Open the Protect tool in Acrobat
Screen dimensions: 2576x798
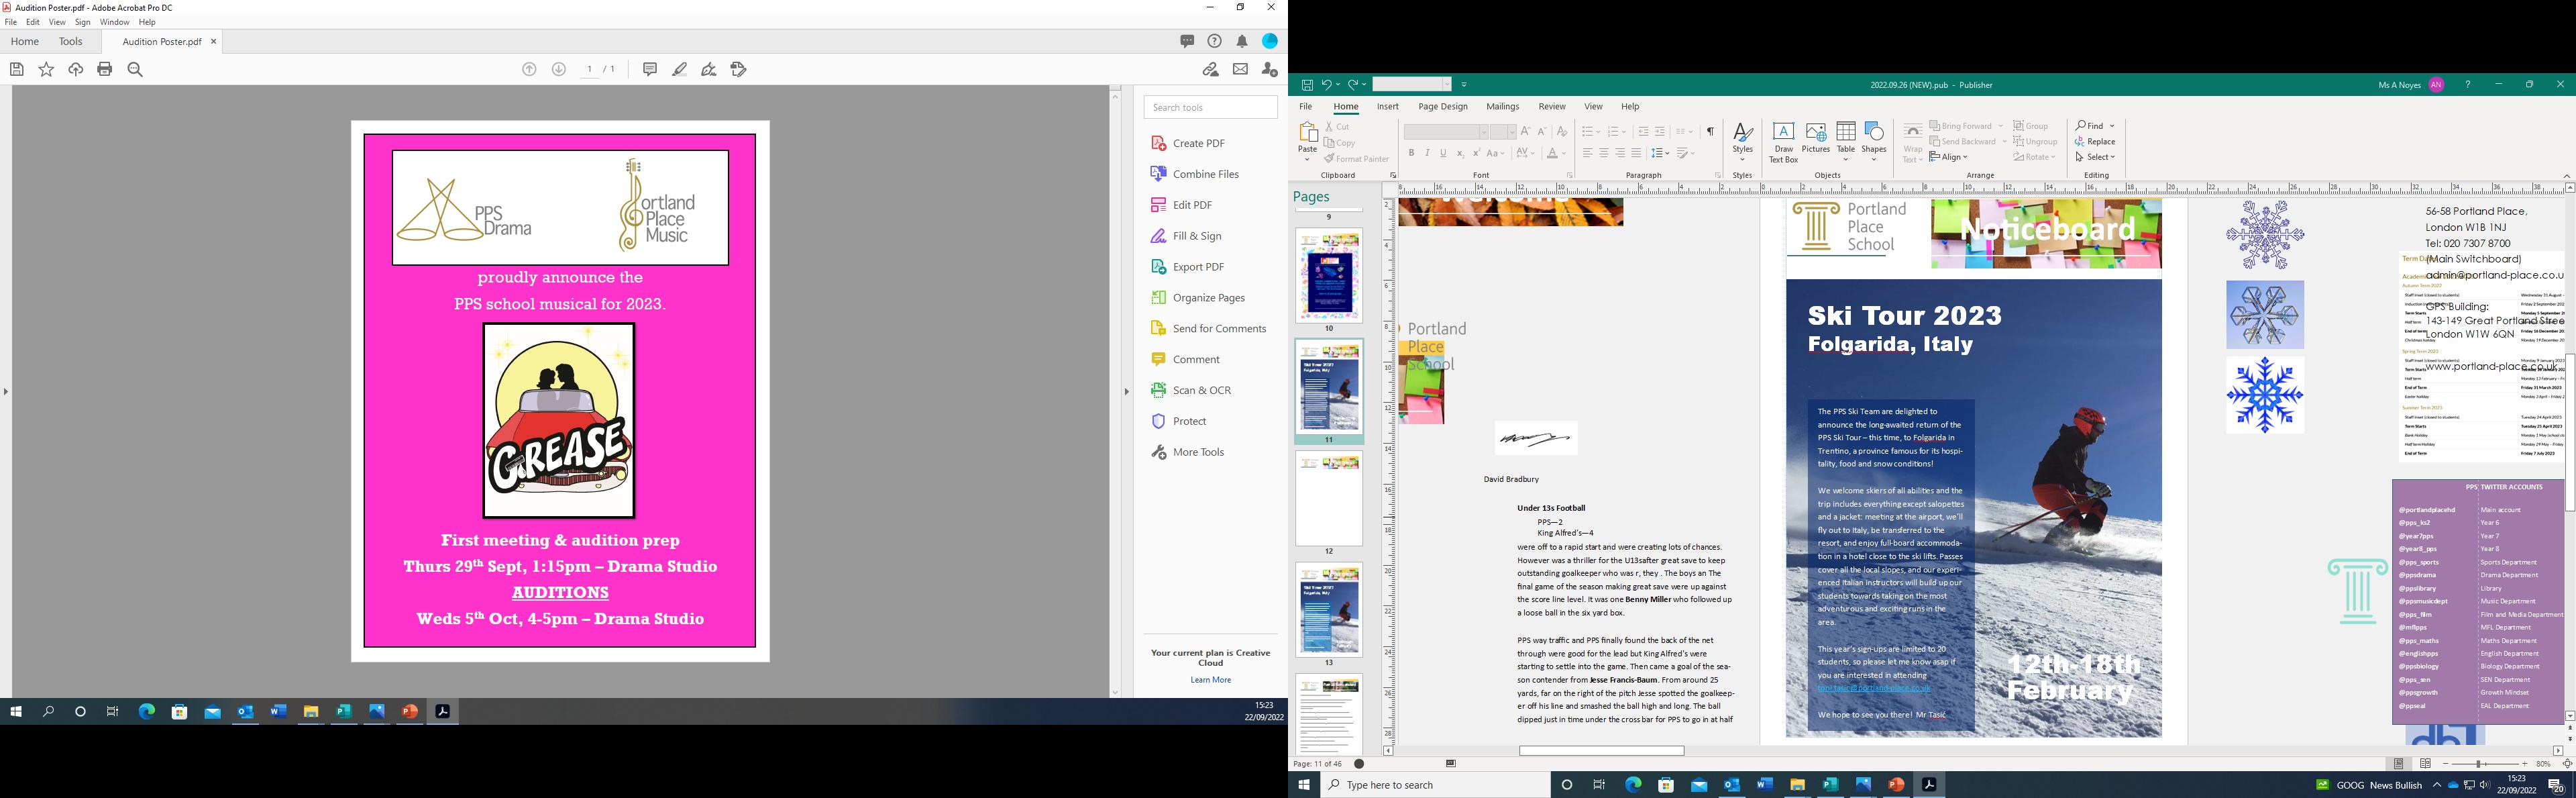1189,421
